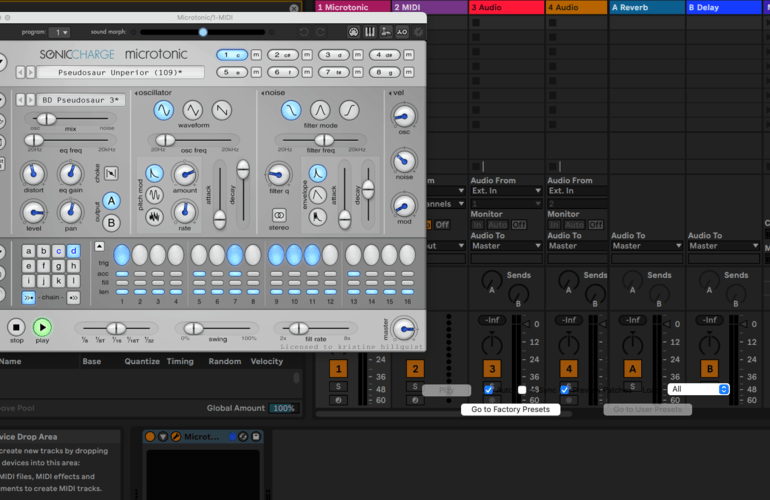Click Global Amount 100% field
Image resolution: width=770 pixels, height=500 pixels.
click(x=284, y=408)
